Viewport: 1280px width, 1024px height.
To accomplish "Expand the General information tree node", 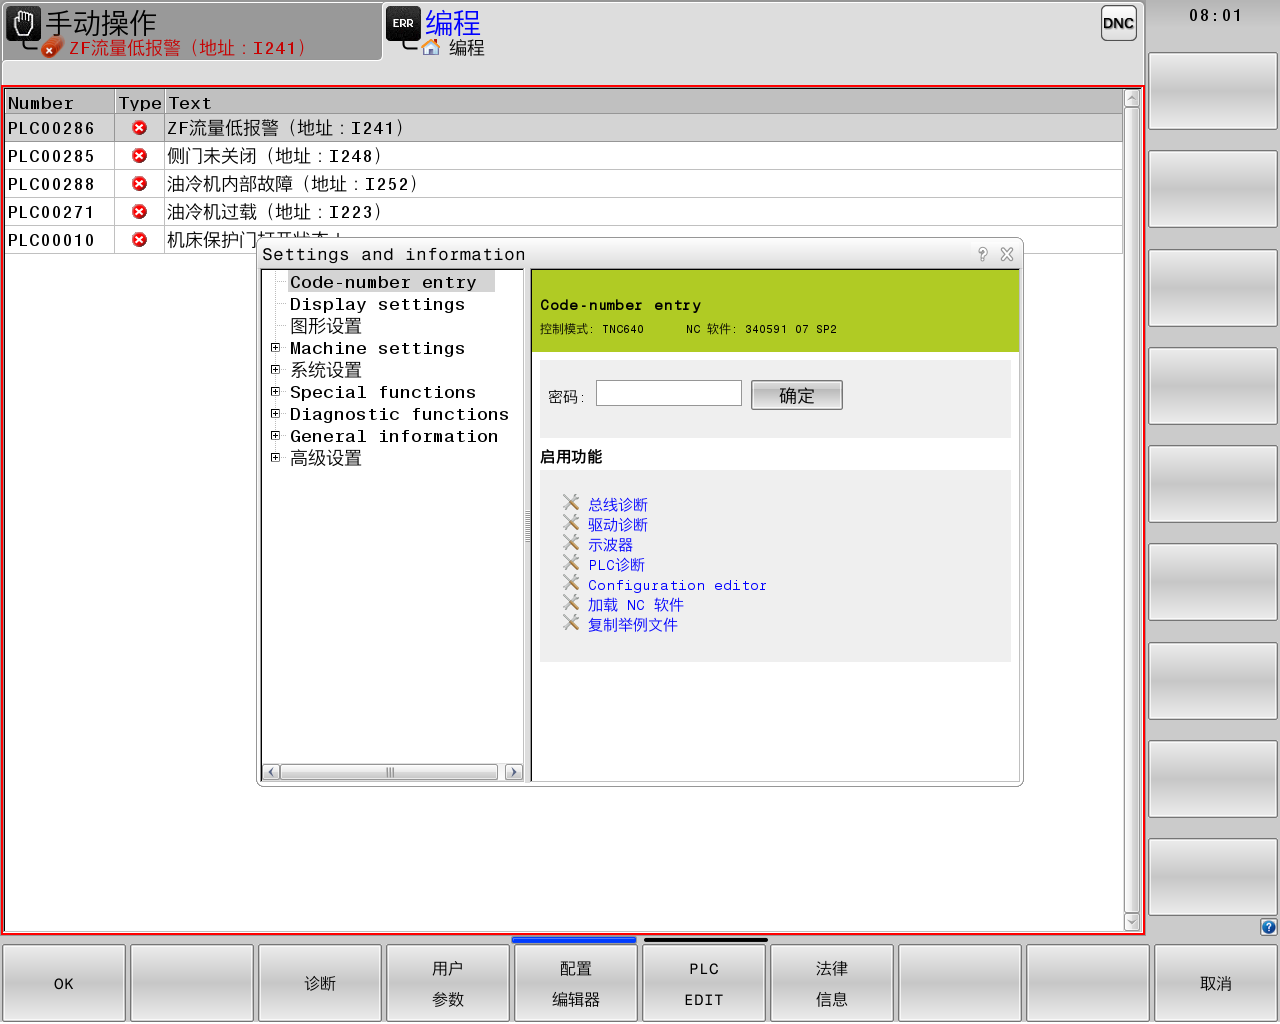I will point(276,436).
